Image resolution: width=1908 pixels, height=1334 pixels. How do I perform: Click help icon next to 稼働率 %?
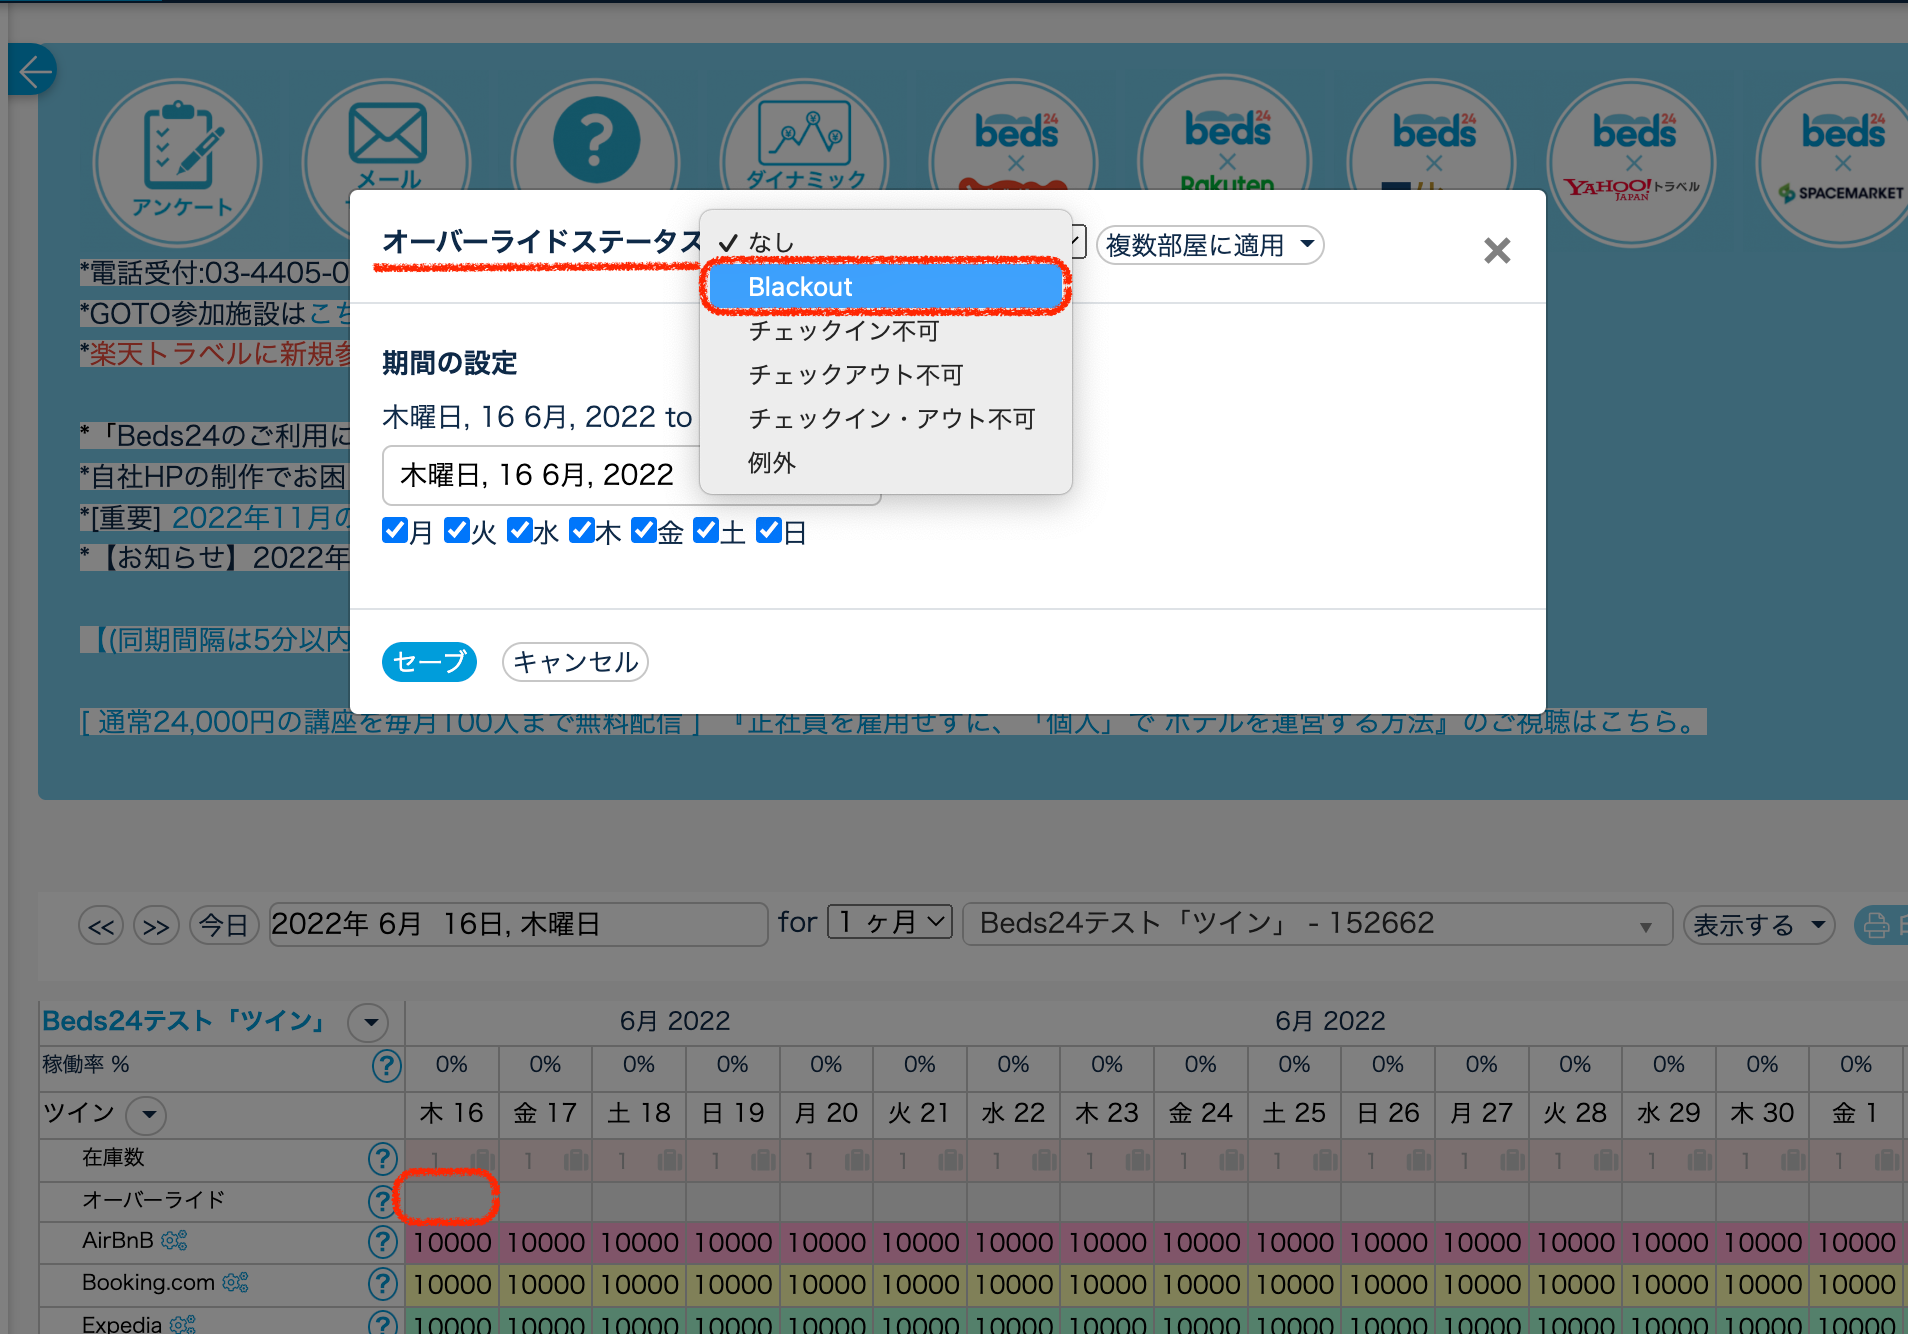click(x=385, y=1066)
